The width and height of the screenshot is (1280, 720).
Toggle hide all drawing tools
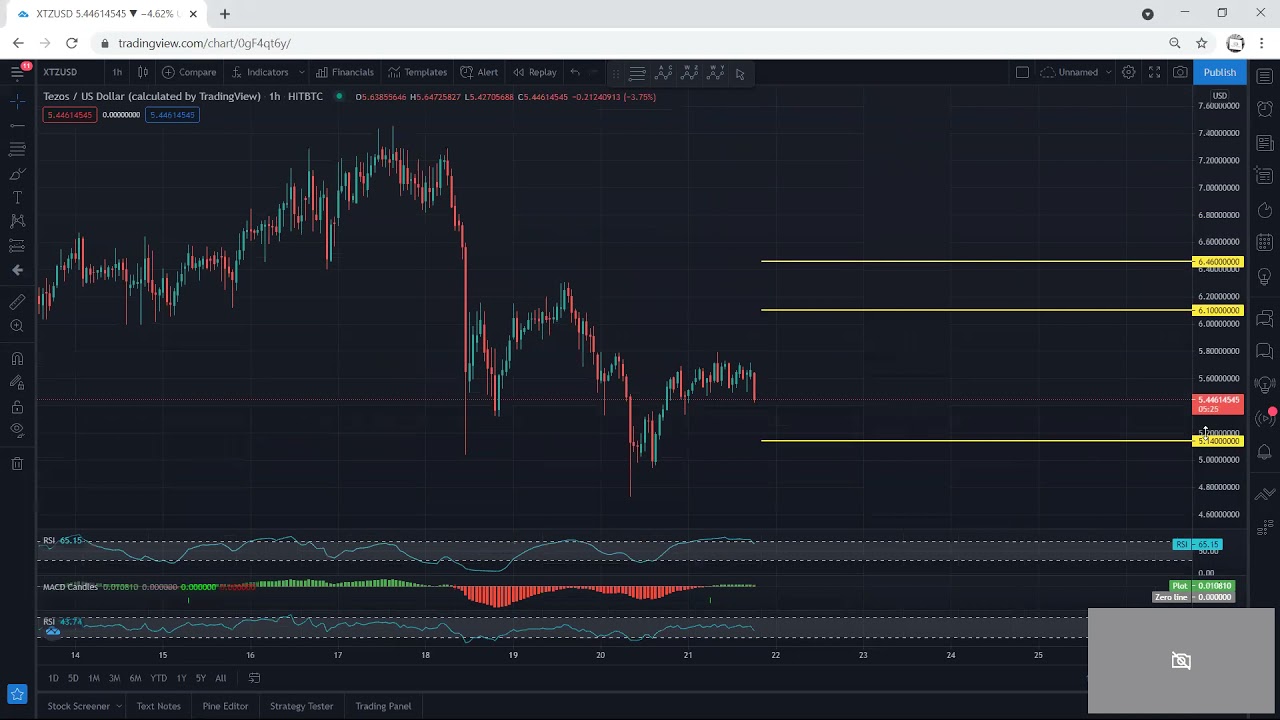[17, 430]
